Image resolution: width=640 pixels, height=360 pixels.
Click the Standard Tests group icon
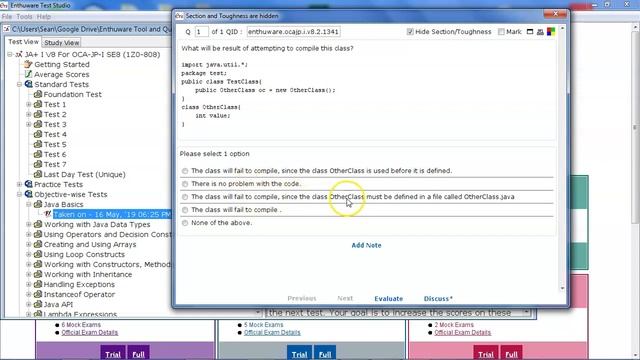[28, 84]
